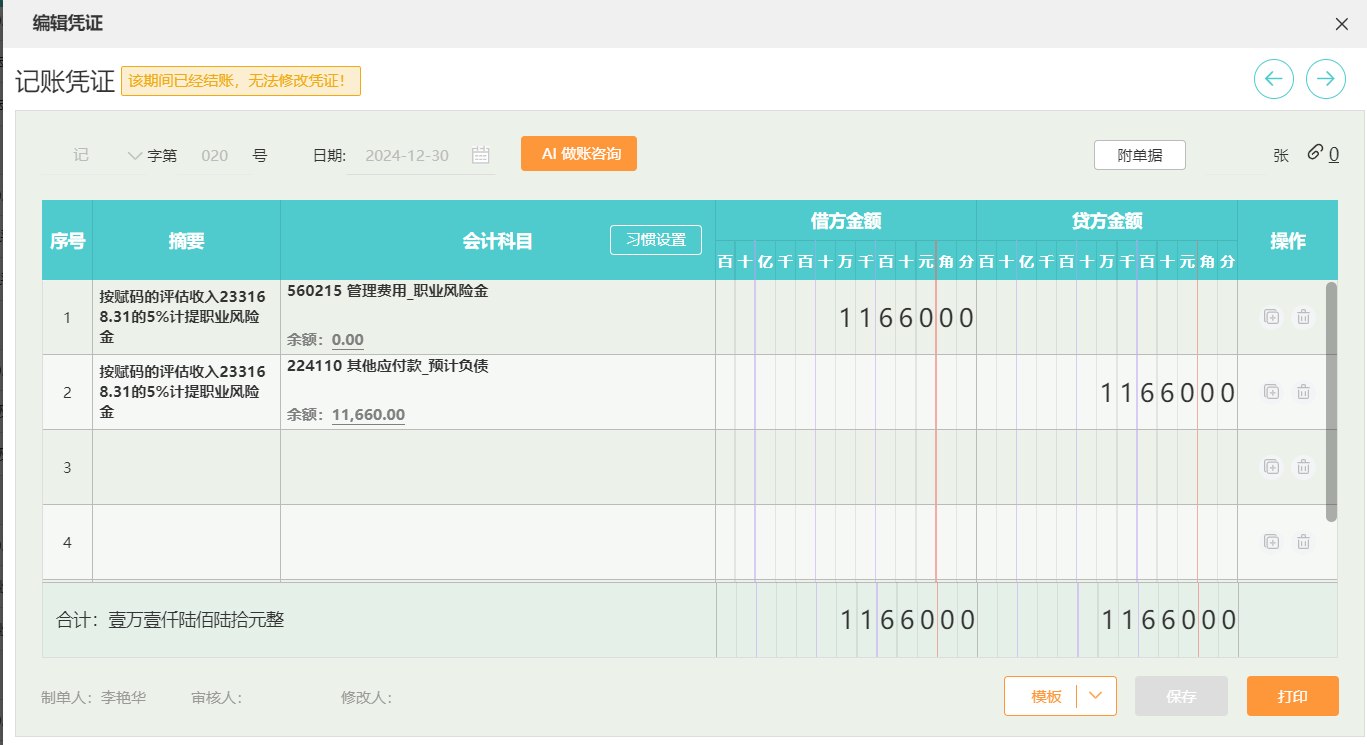This screenshot has width=1367, height=745.
Task: Click the 11,660.00 balance link
Action: tap(368, 415)
